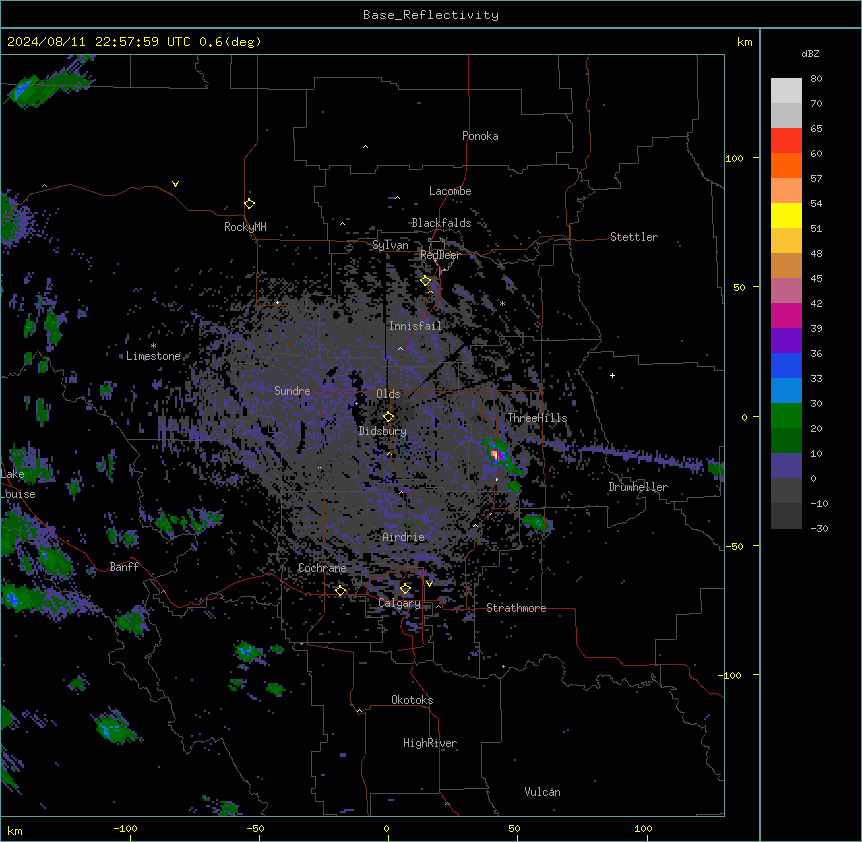Click the Airdrie city label

tap(404, 537)
